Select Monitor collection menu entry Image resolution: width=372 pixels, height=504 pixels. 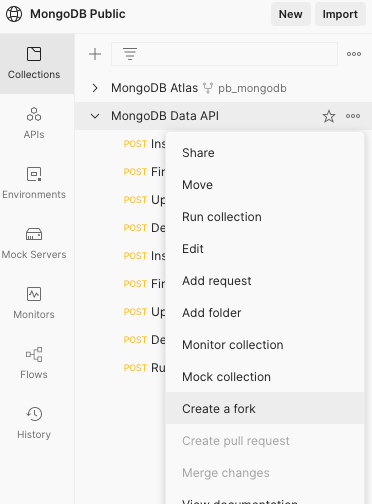(x=265, y=345)
